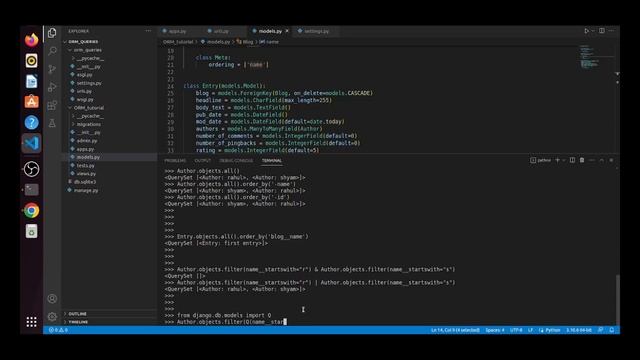Screen dimensions: 640x360
Task: Click the feedback icon in status bar
Action: [600, 330]
